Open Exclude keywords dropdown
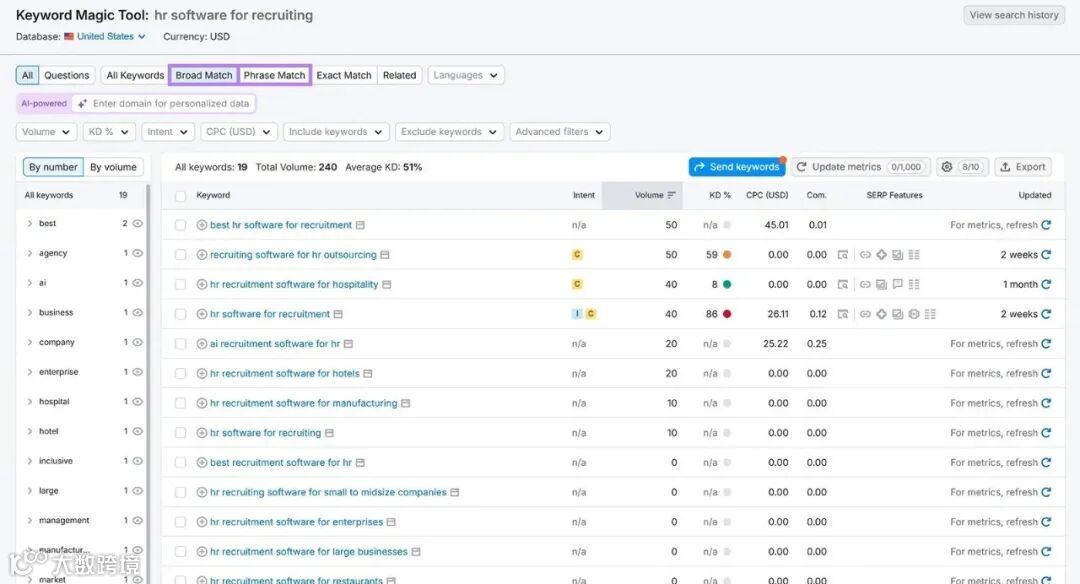 pos(449,132)
